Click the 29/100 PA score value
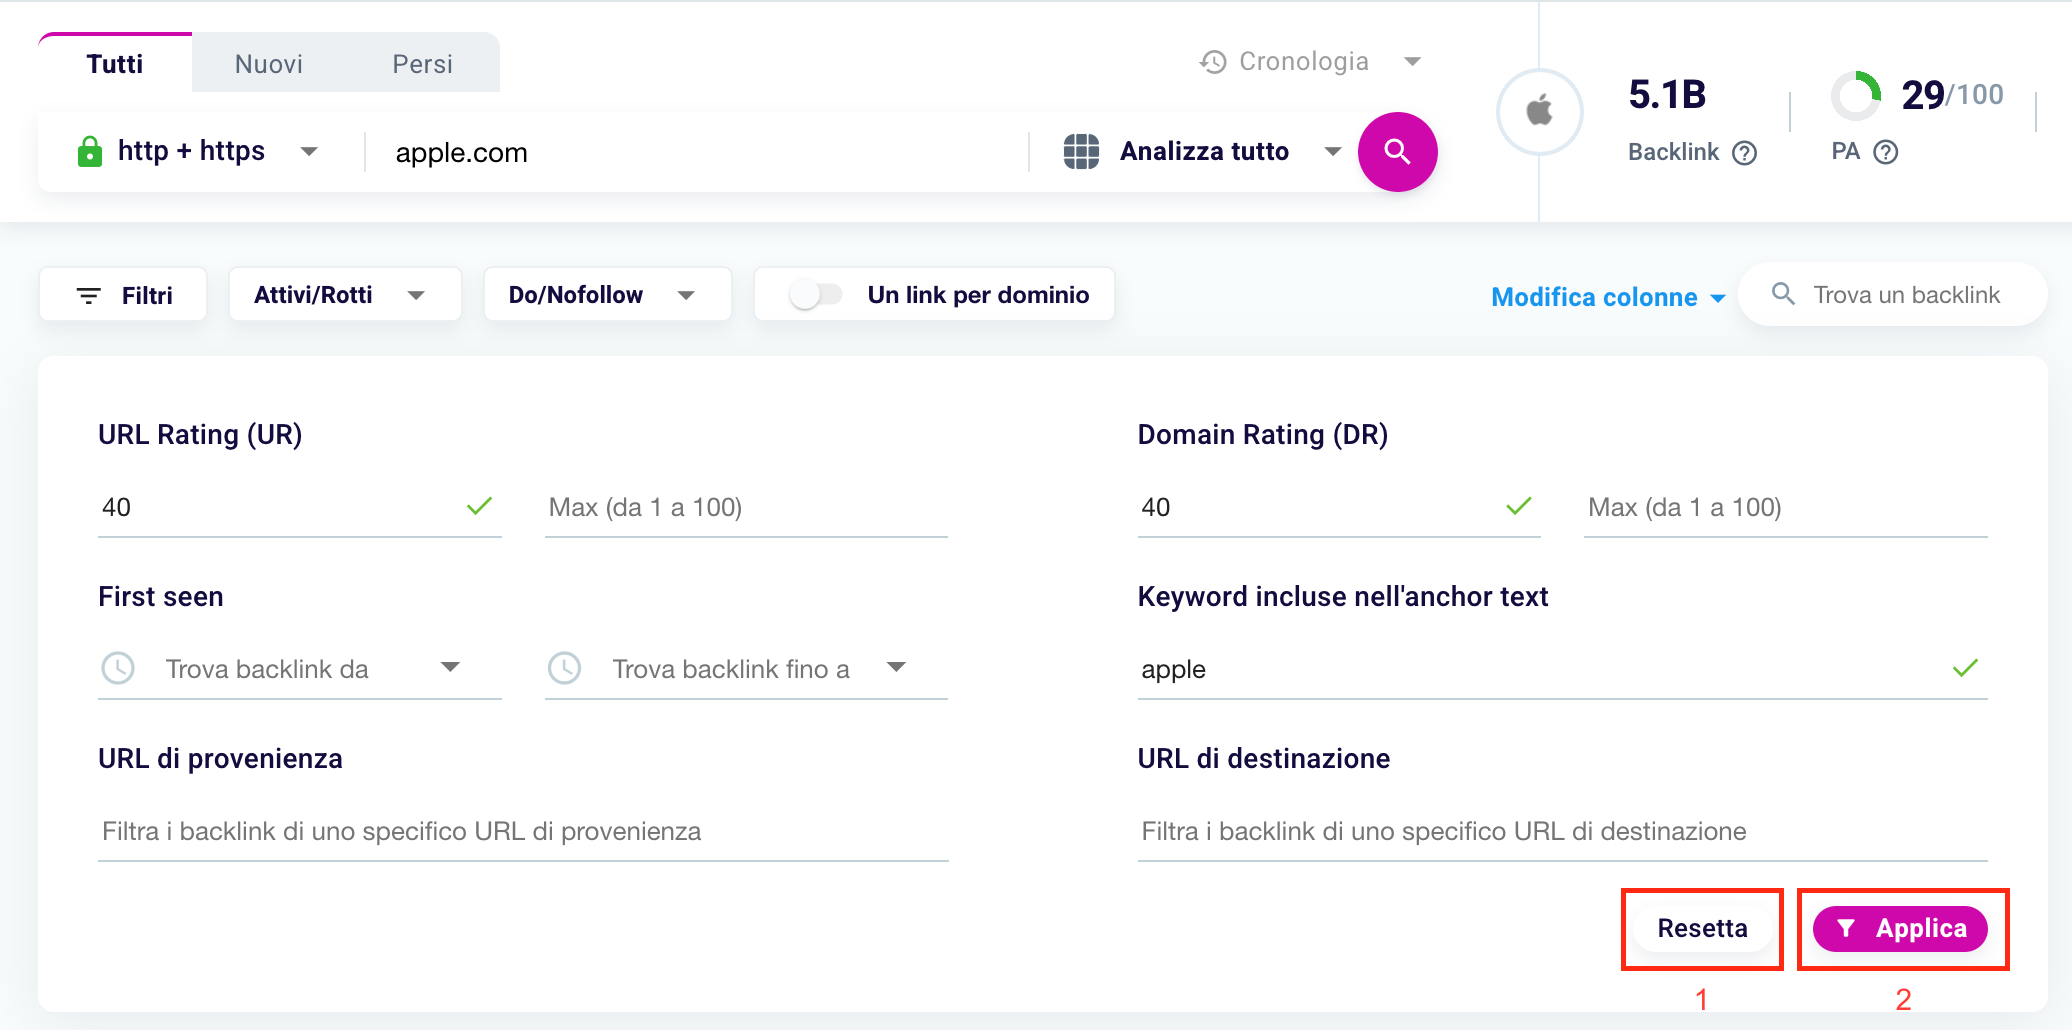 [x=1952, y=96]
